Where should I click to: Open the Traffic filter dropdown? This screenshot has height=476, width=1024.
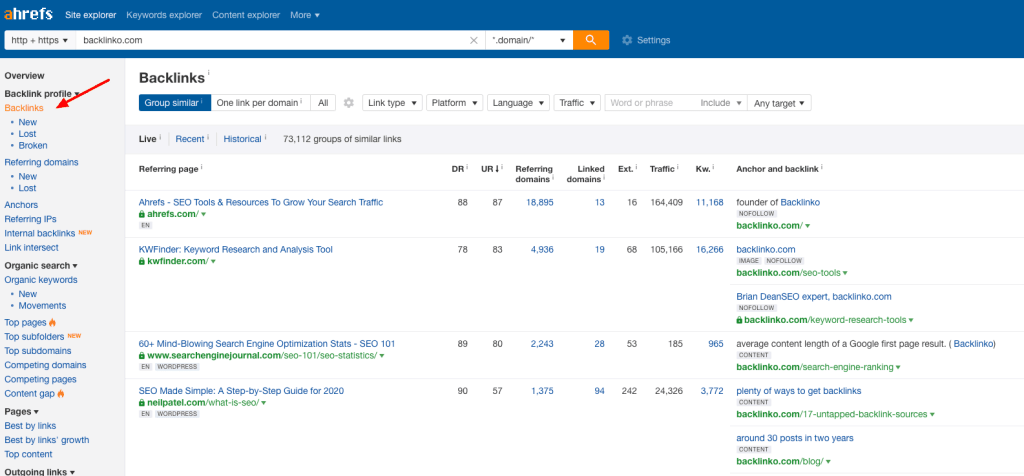(x=577, y=103)
